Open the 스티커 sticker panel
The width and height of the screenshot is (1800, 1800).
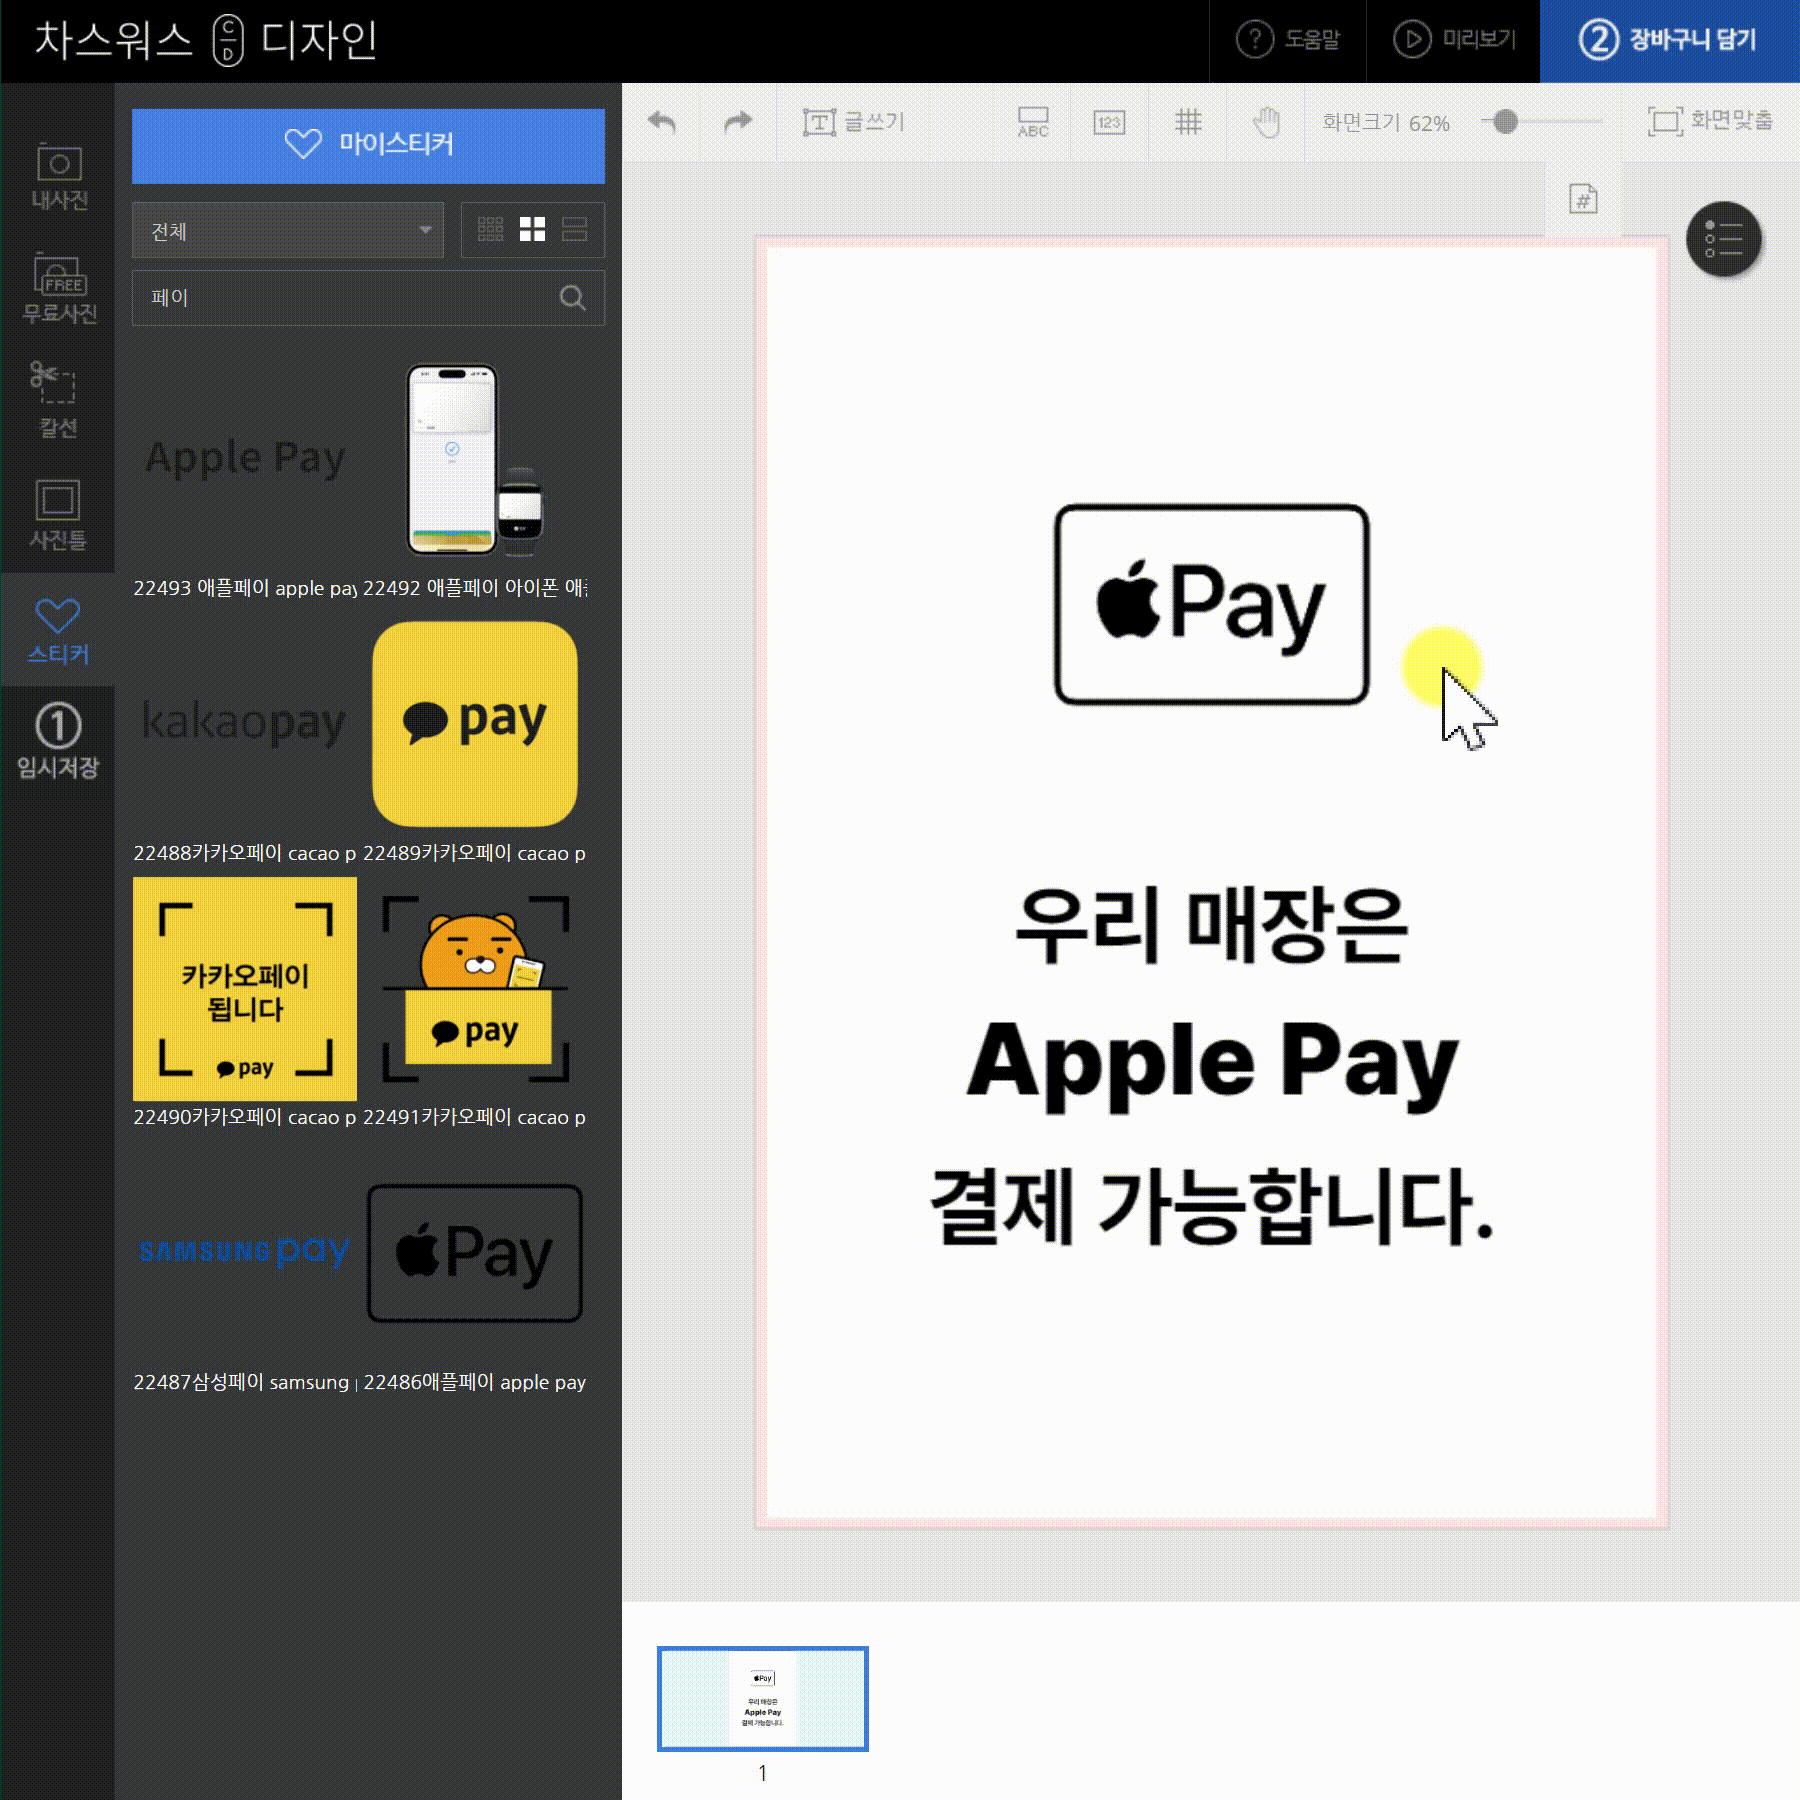(x=58, y=631)
